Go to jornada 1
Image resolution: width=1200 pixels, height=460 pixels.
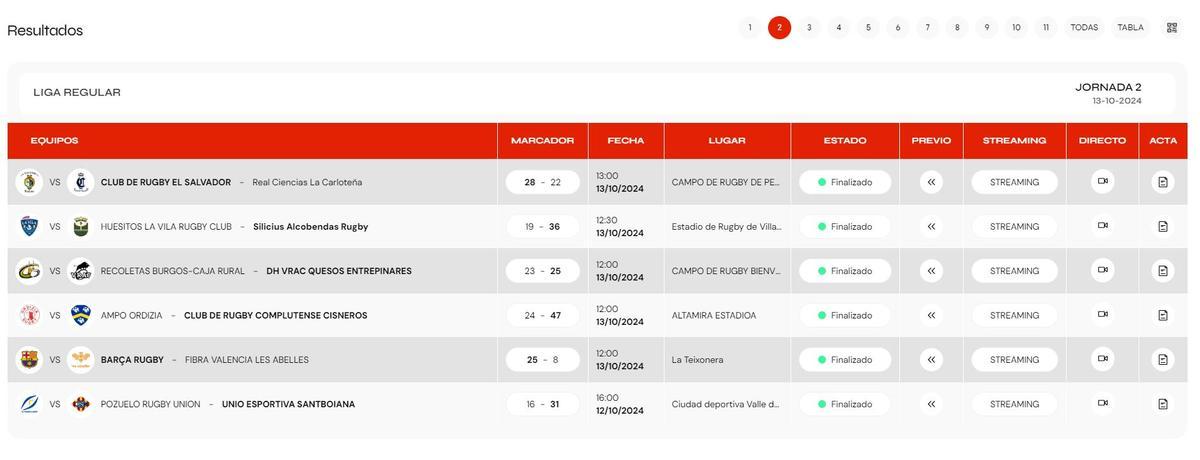pos(750,28)
